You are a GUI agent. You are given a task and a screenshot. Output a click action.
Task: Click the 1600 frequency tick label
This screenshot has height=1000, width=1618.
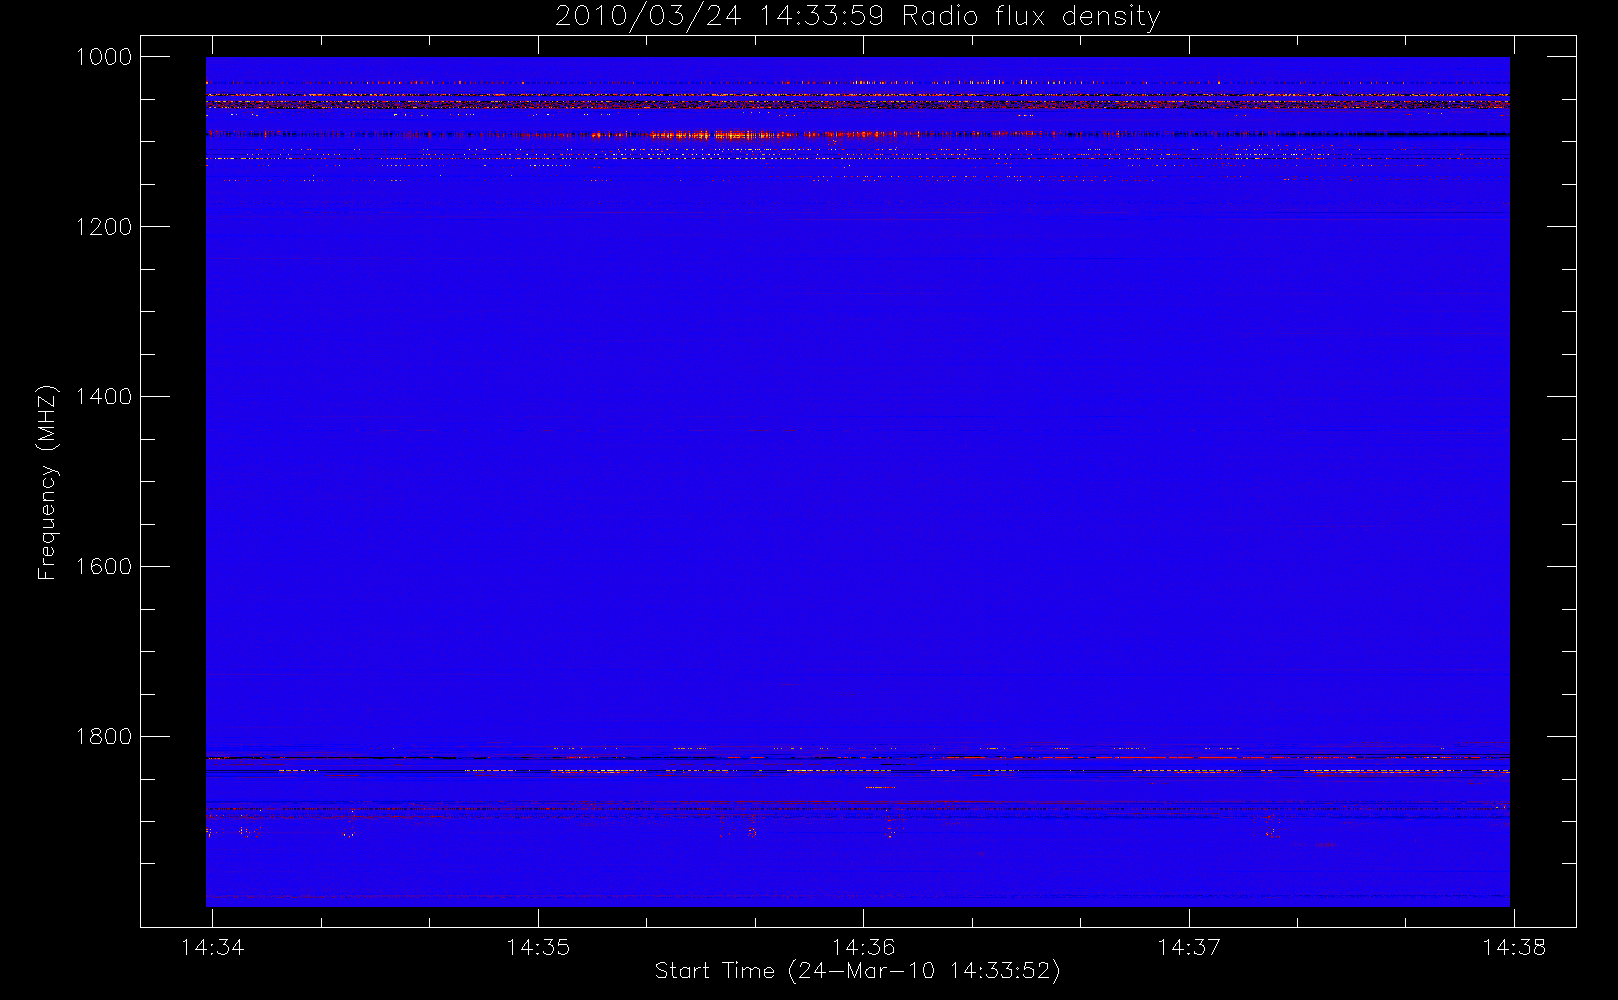[x=104, y=567]
